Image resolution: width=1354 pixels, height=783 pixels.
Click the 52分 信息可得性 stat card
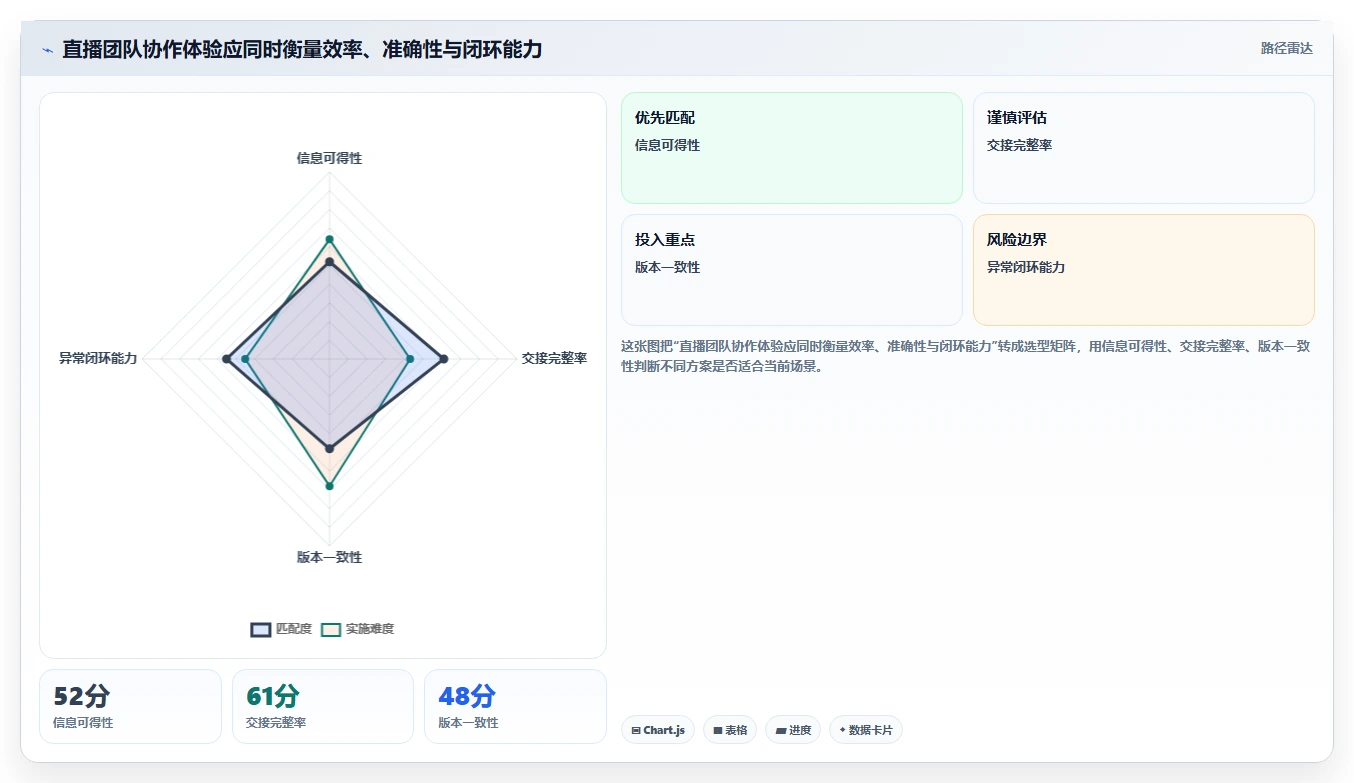click(130, 706)
